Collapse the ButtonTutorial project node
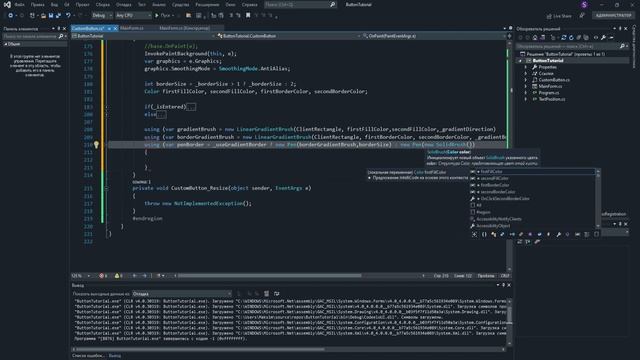 pyautogui.click(x=520, y=60)
